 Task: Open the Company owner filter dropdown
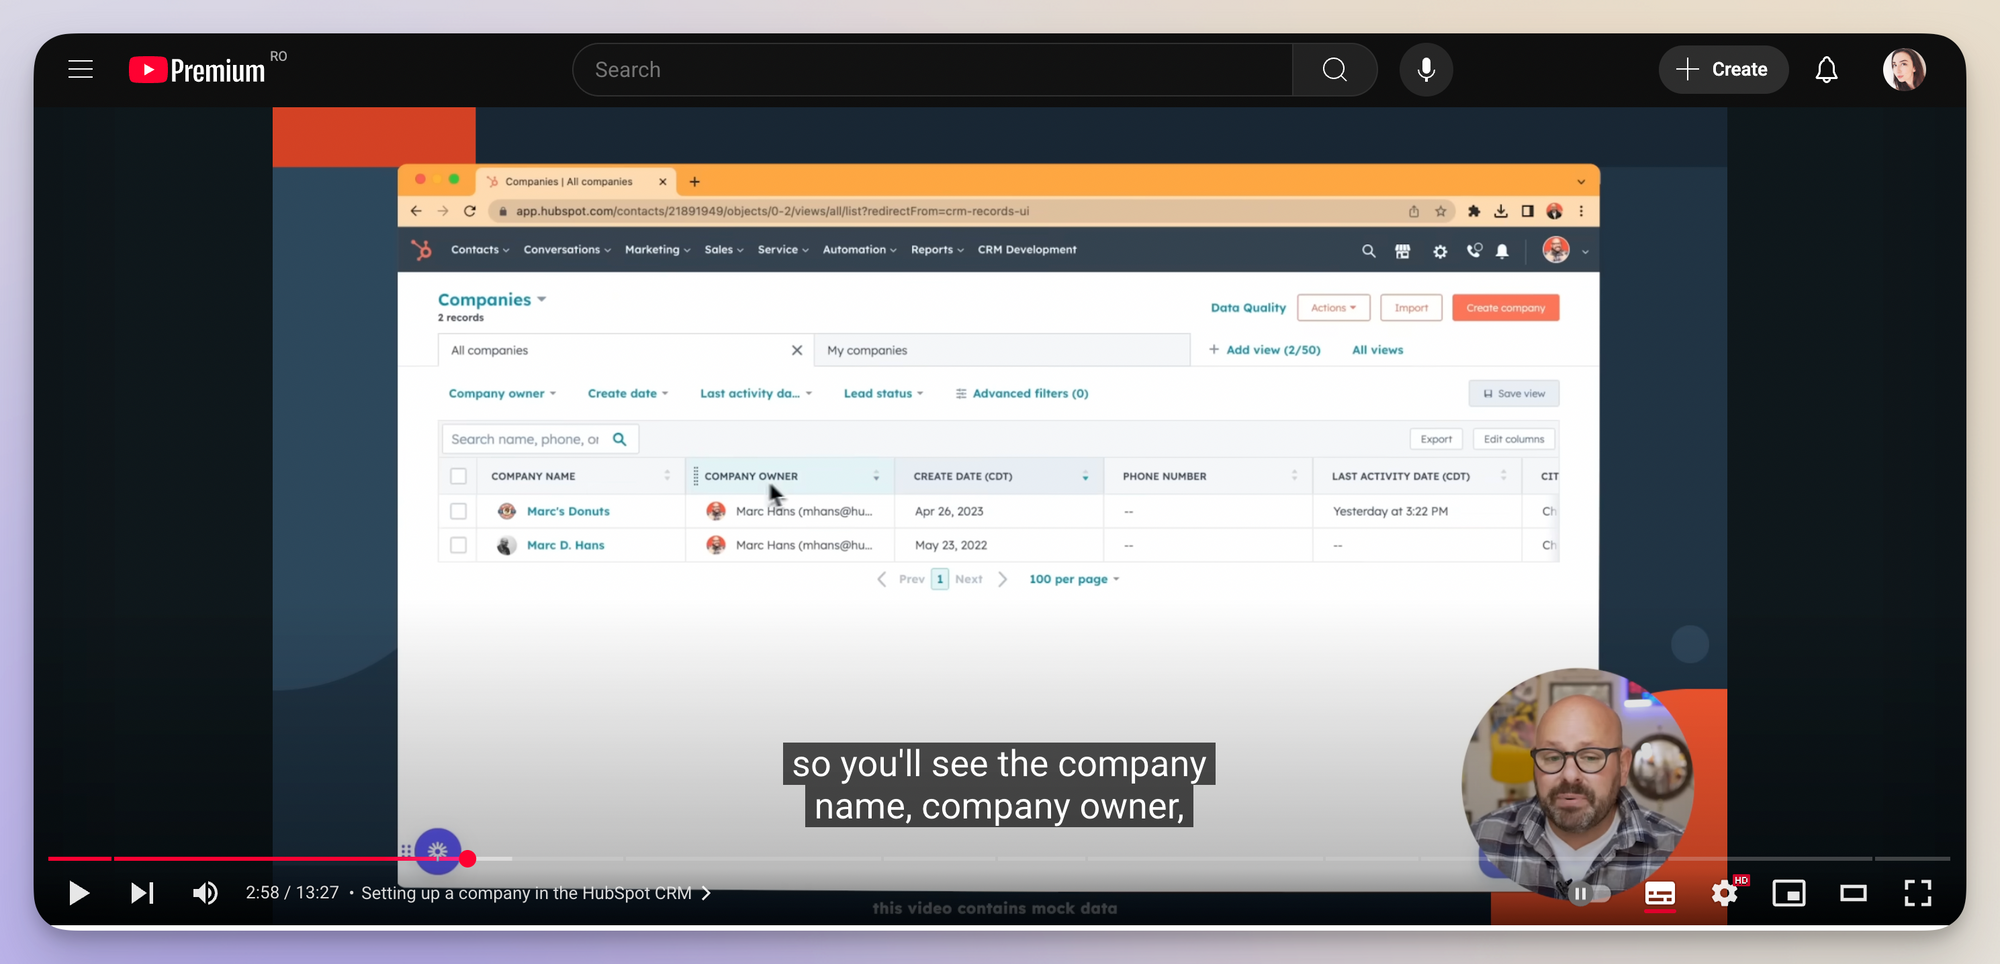(502, 394)
